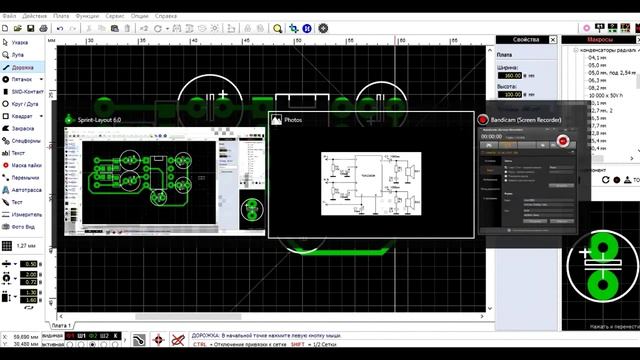Click the Ширина board width field
The image size is (640, 360).
[510, 76]
